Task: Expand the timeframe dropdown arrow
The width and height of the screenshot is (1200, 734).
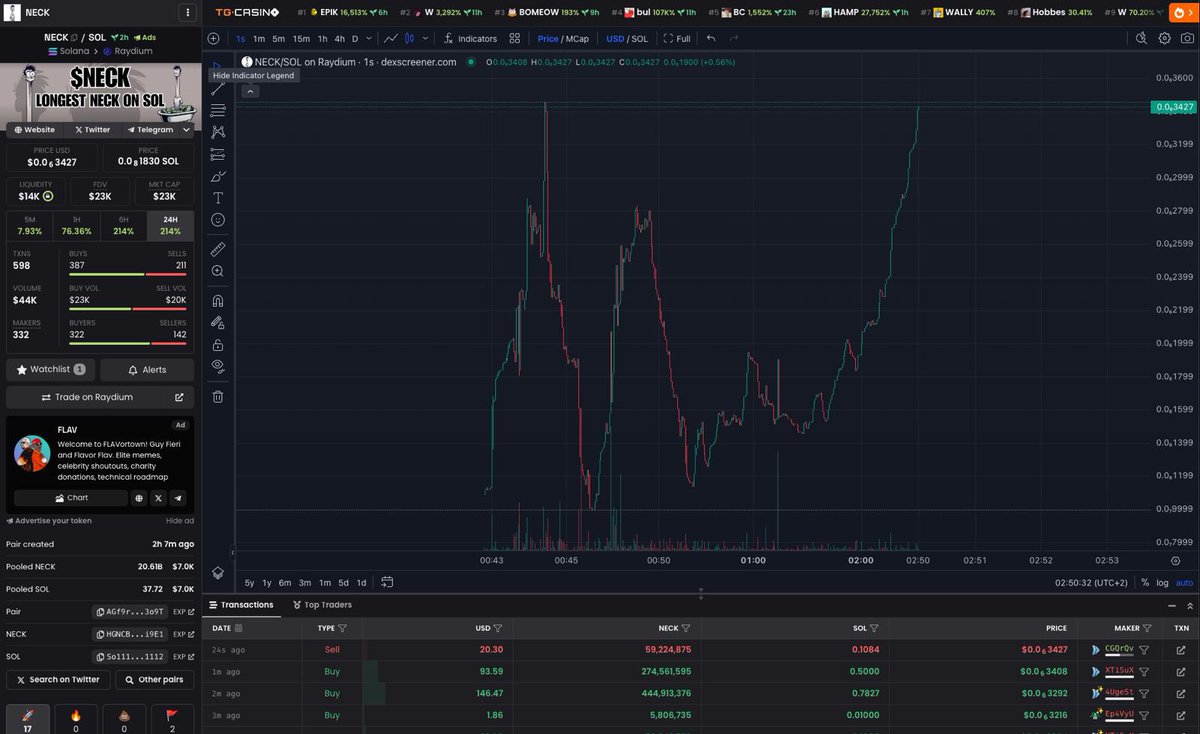Action: [369, 38]
